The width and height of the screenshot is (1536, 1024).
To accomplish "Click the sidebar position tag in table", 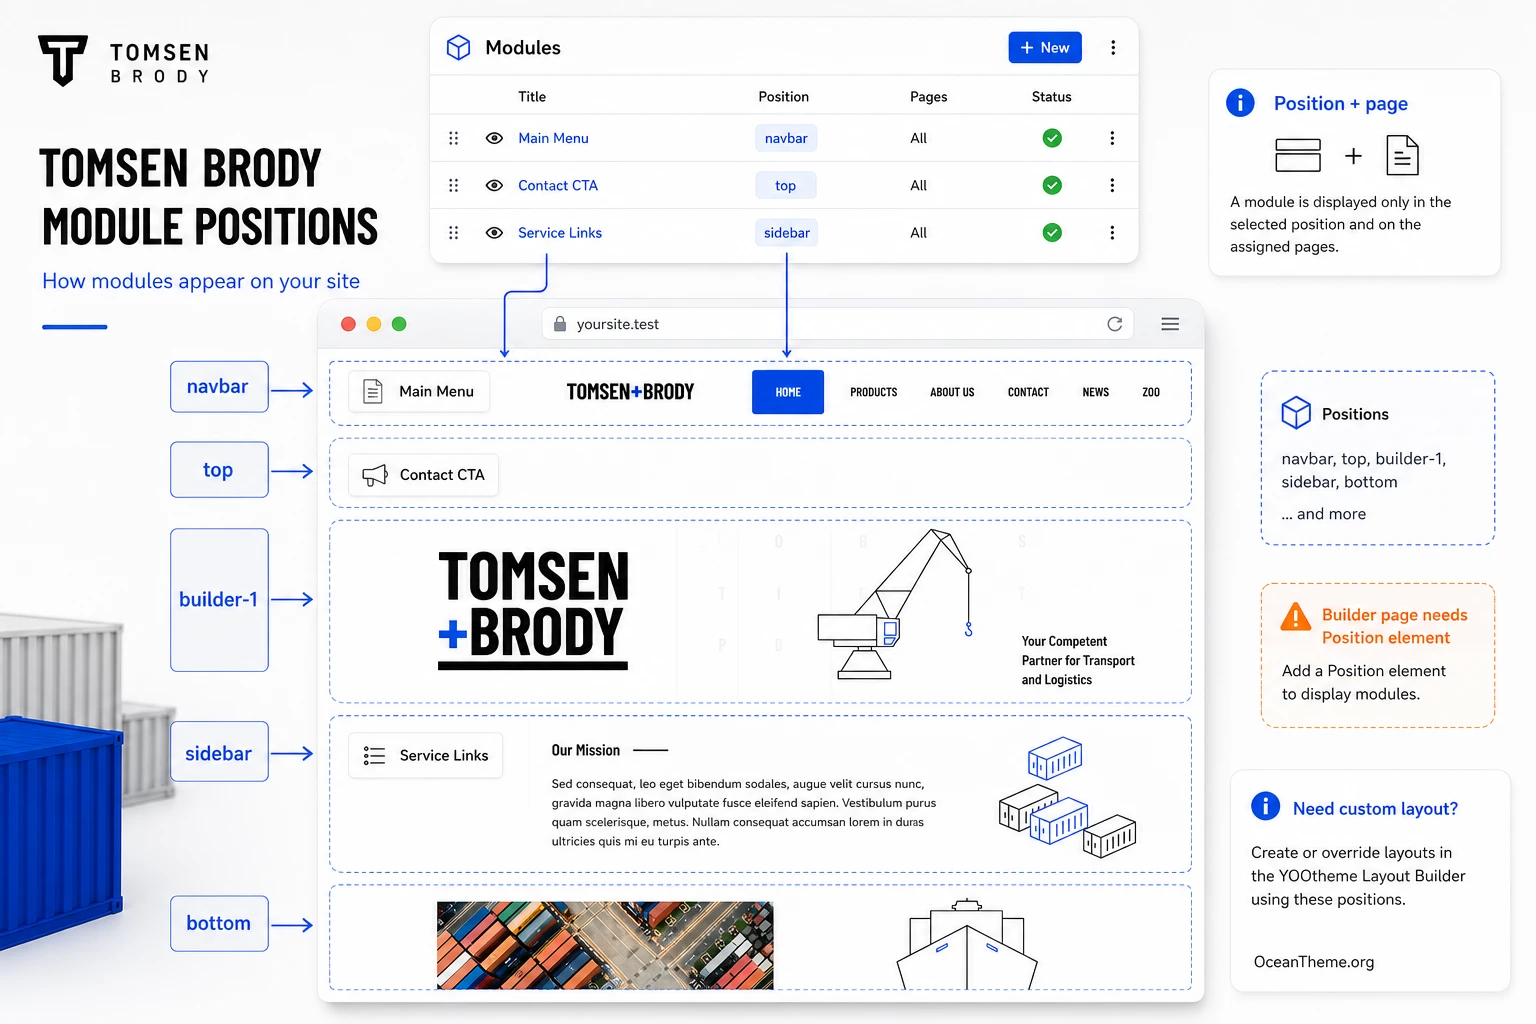I will pos(787,232).
